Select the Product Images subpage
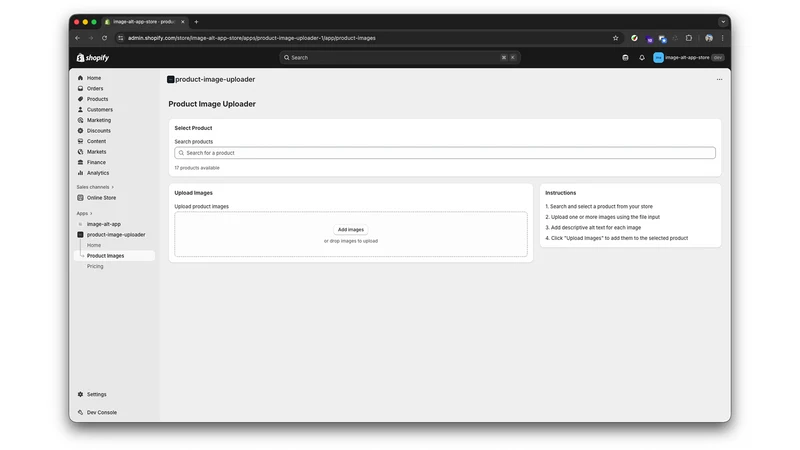 click(x=105, y=256)
